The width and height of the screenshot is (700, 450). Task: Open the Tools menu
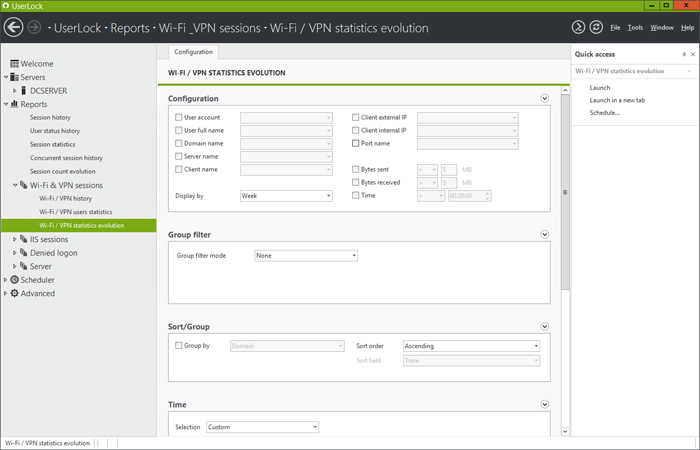(635, 28)
